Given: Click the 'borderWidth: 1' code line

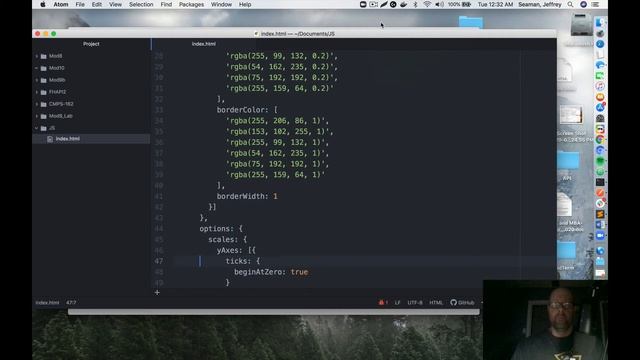Looking at the screenshot, I should point(247,196).
